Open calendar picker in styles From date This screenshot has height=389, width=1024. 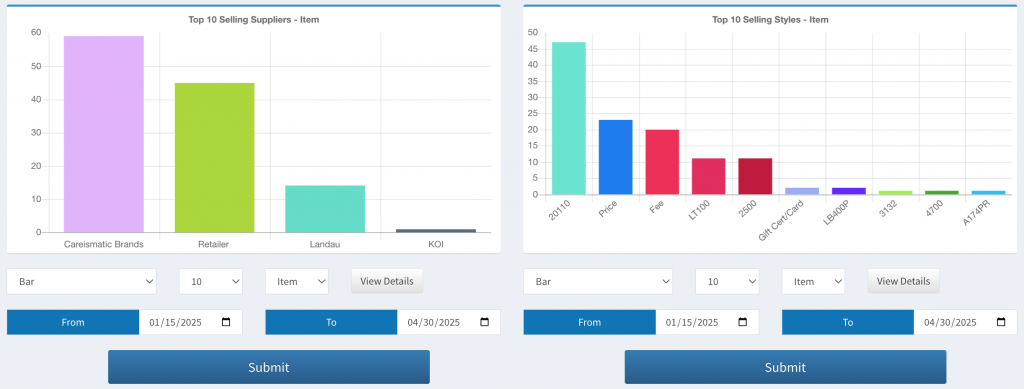pos(743,322)
